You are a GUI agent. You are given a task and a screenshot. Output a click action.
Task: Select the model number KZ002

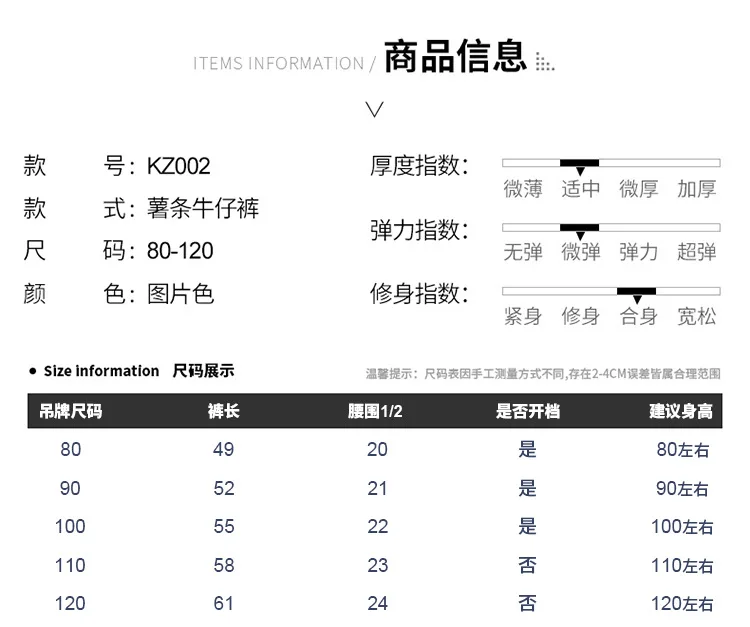coord(178,166)
